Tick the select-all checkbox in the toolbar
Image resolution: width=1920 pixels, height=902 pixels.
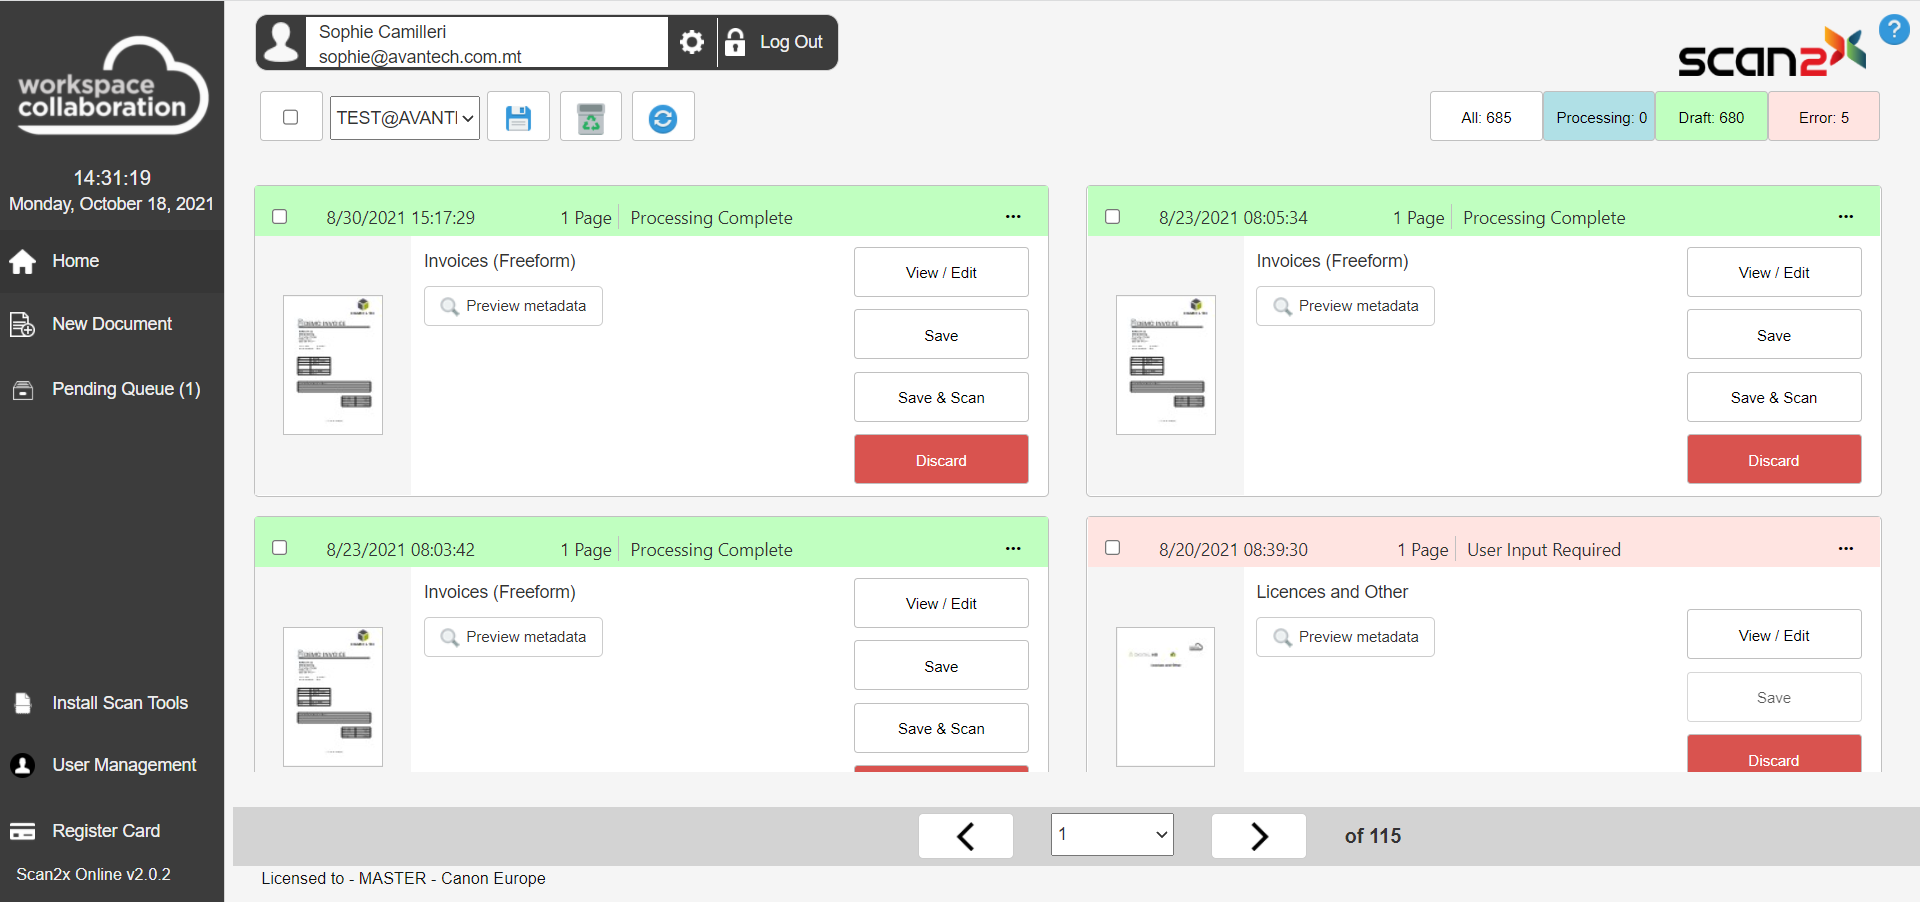(291, 117)
